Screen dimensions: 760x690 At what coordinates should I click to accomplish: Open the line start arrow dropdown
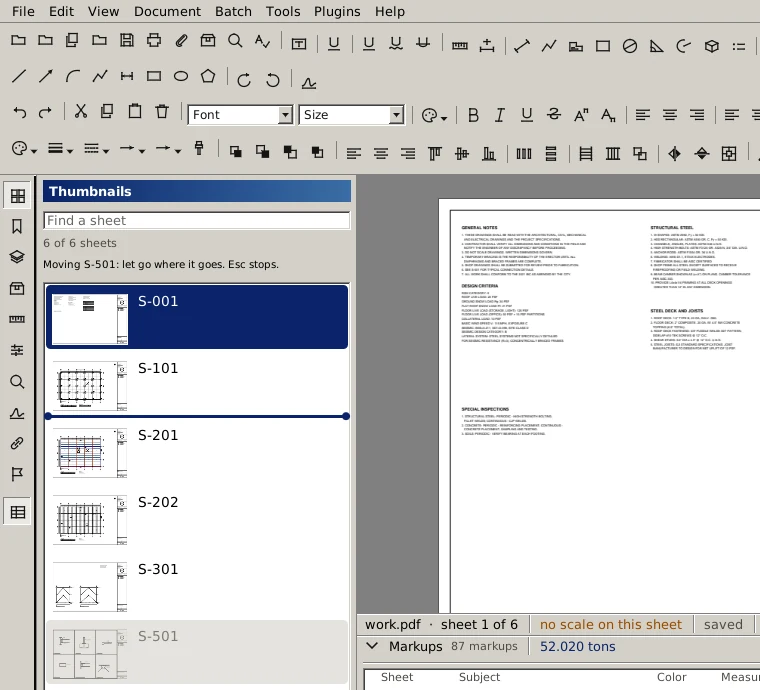[x=132, y=148]
